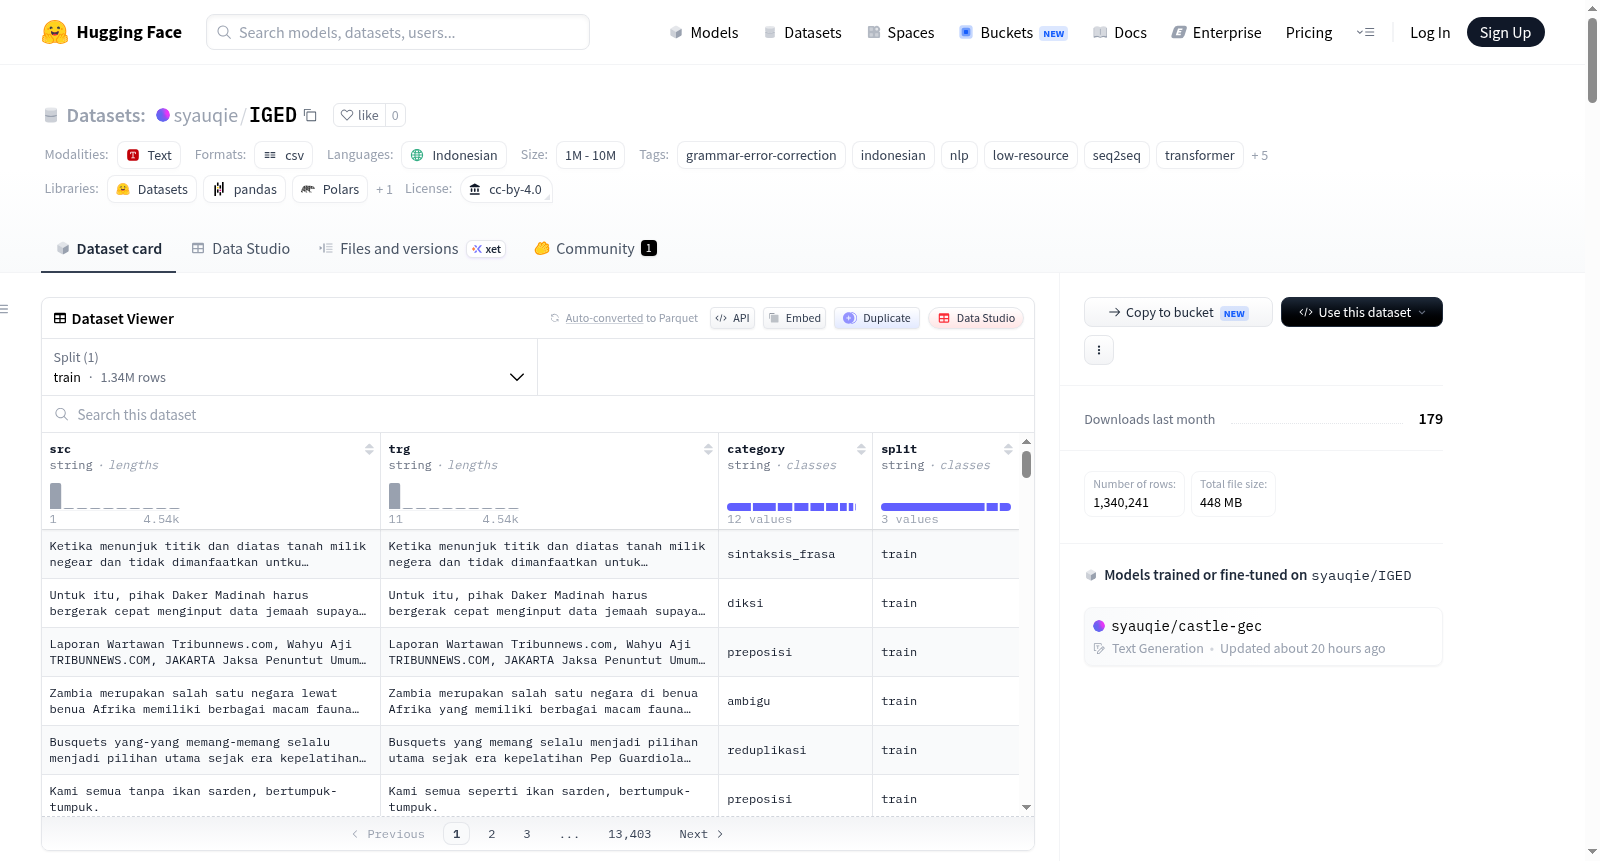This screenshot has height=861, width=1600.
Task: Open Use this dataset dropdown
Action: pyautogui.click(x=1362, y=312)
